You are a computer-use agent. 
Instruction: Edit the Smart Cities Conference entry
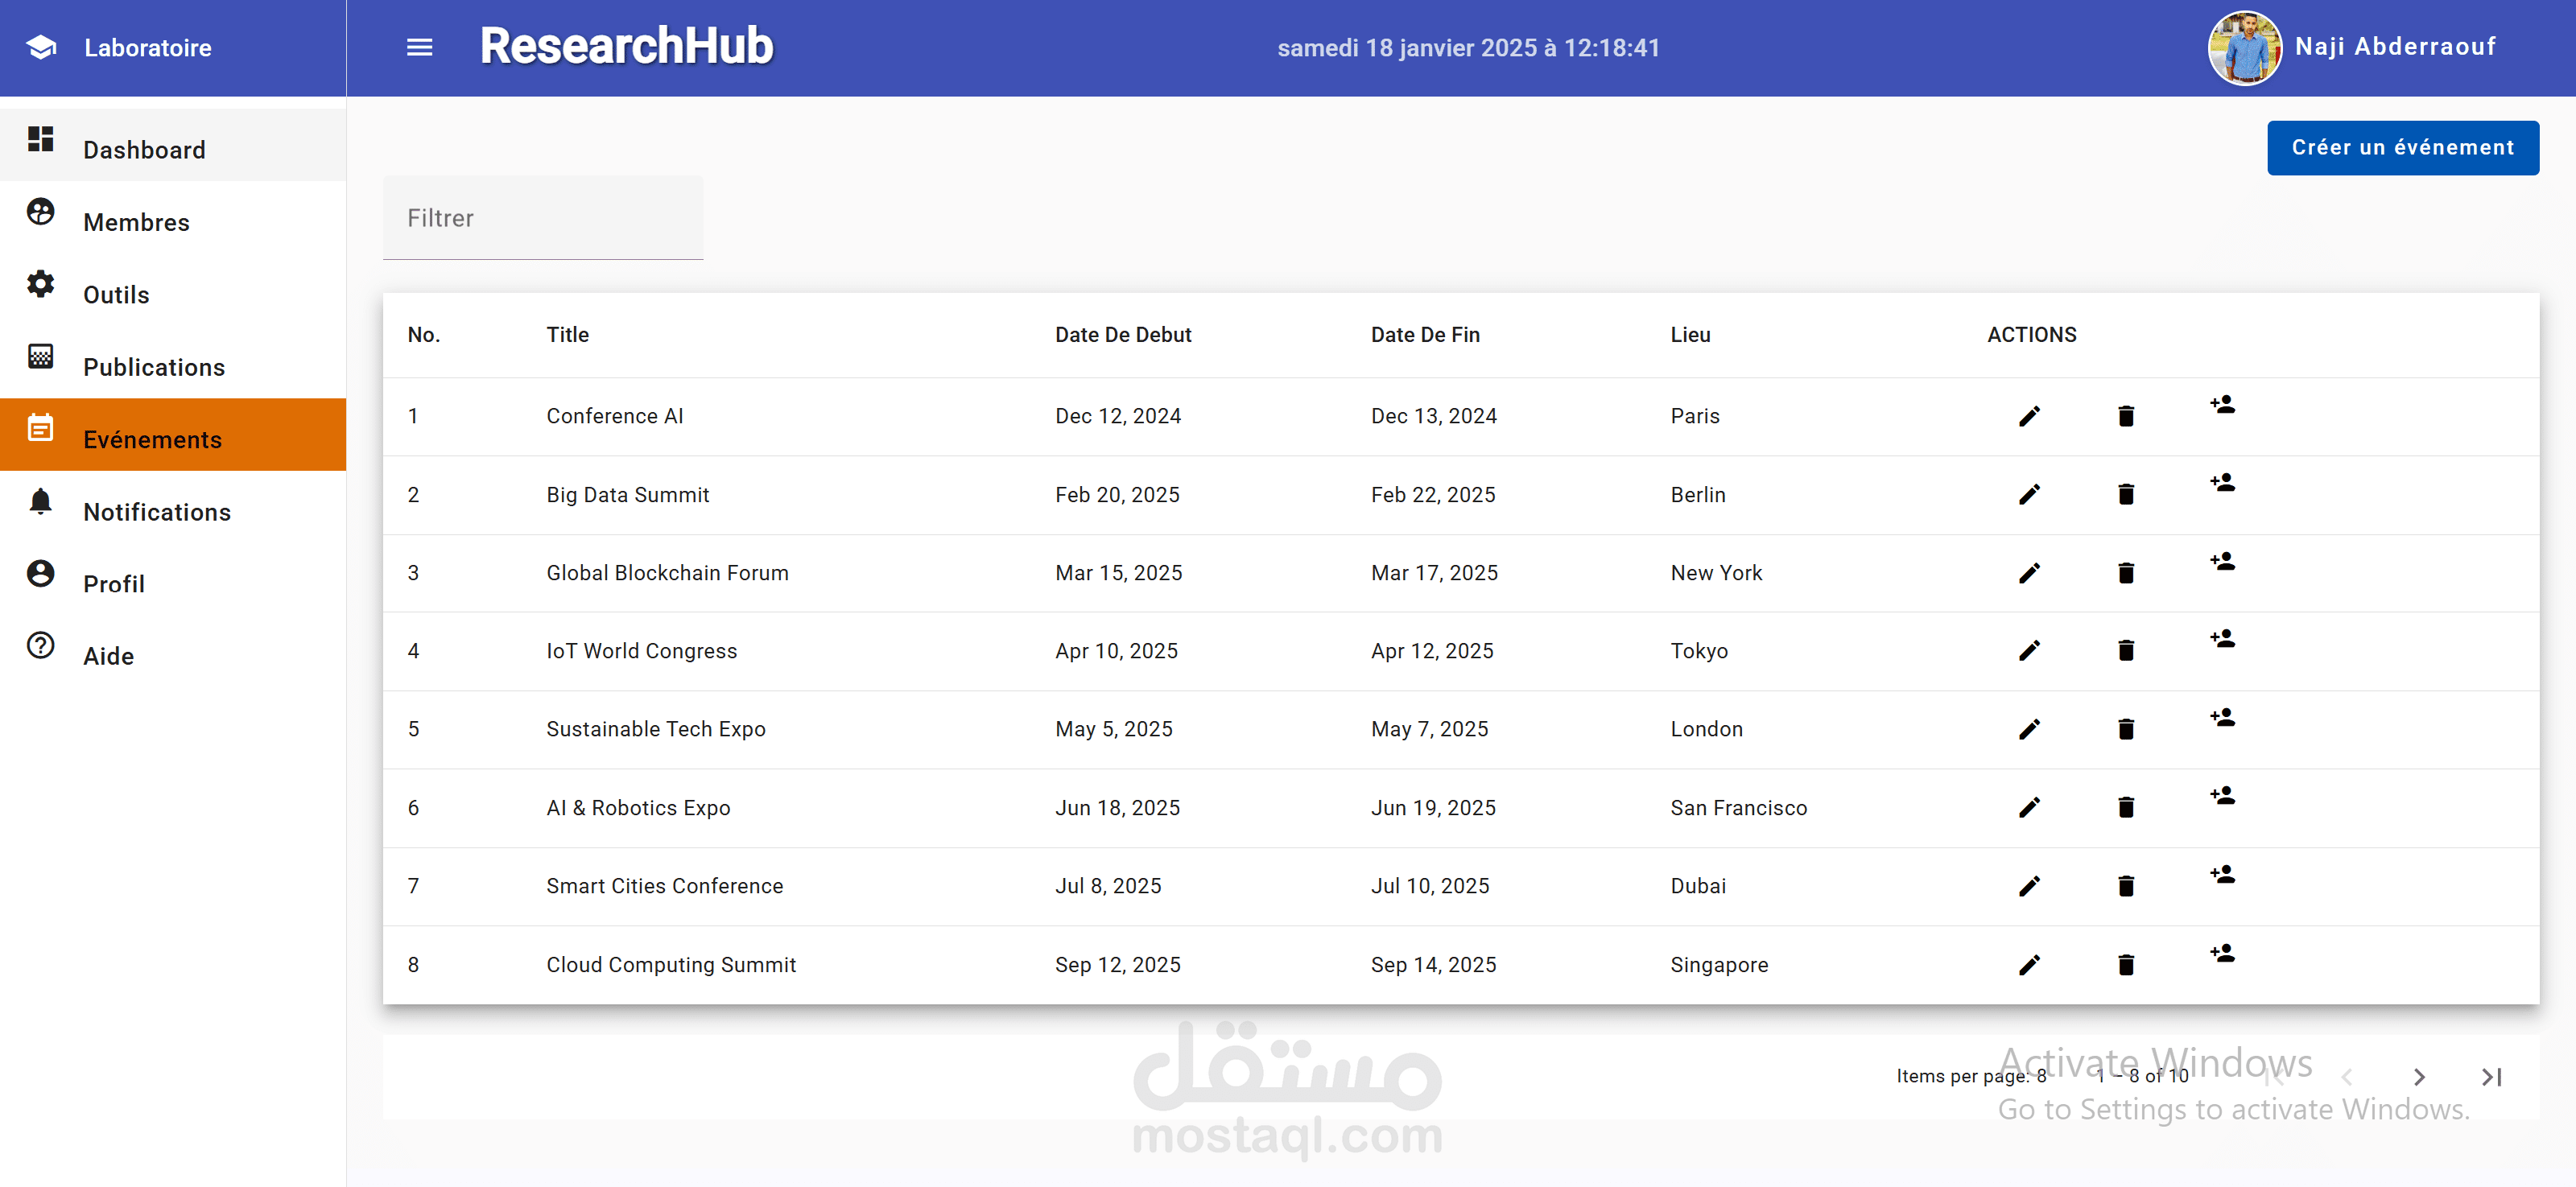click(2029, 886)
